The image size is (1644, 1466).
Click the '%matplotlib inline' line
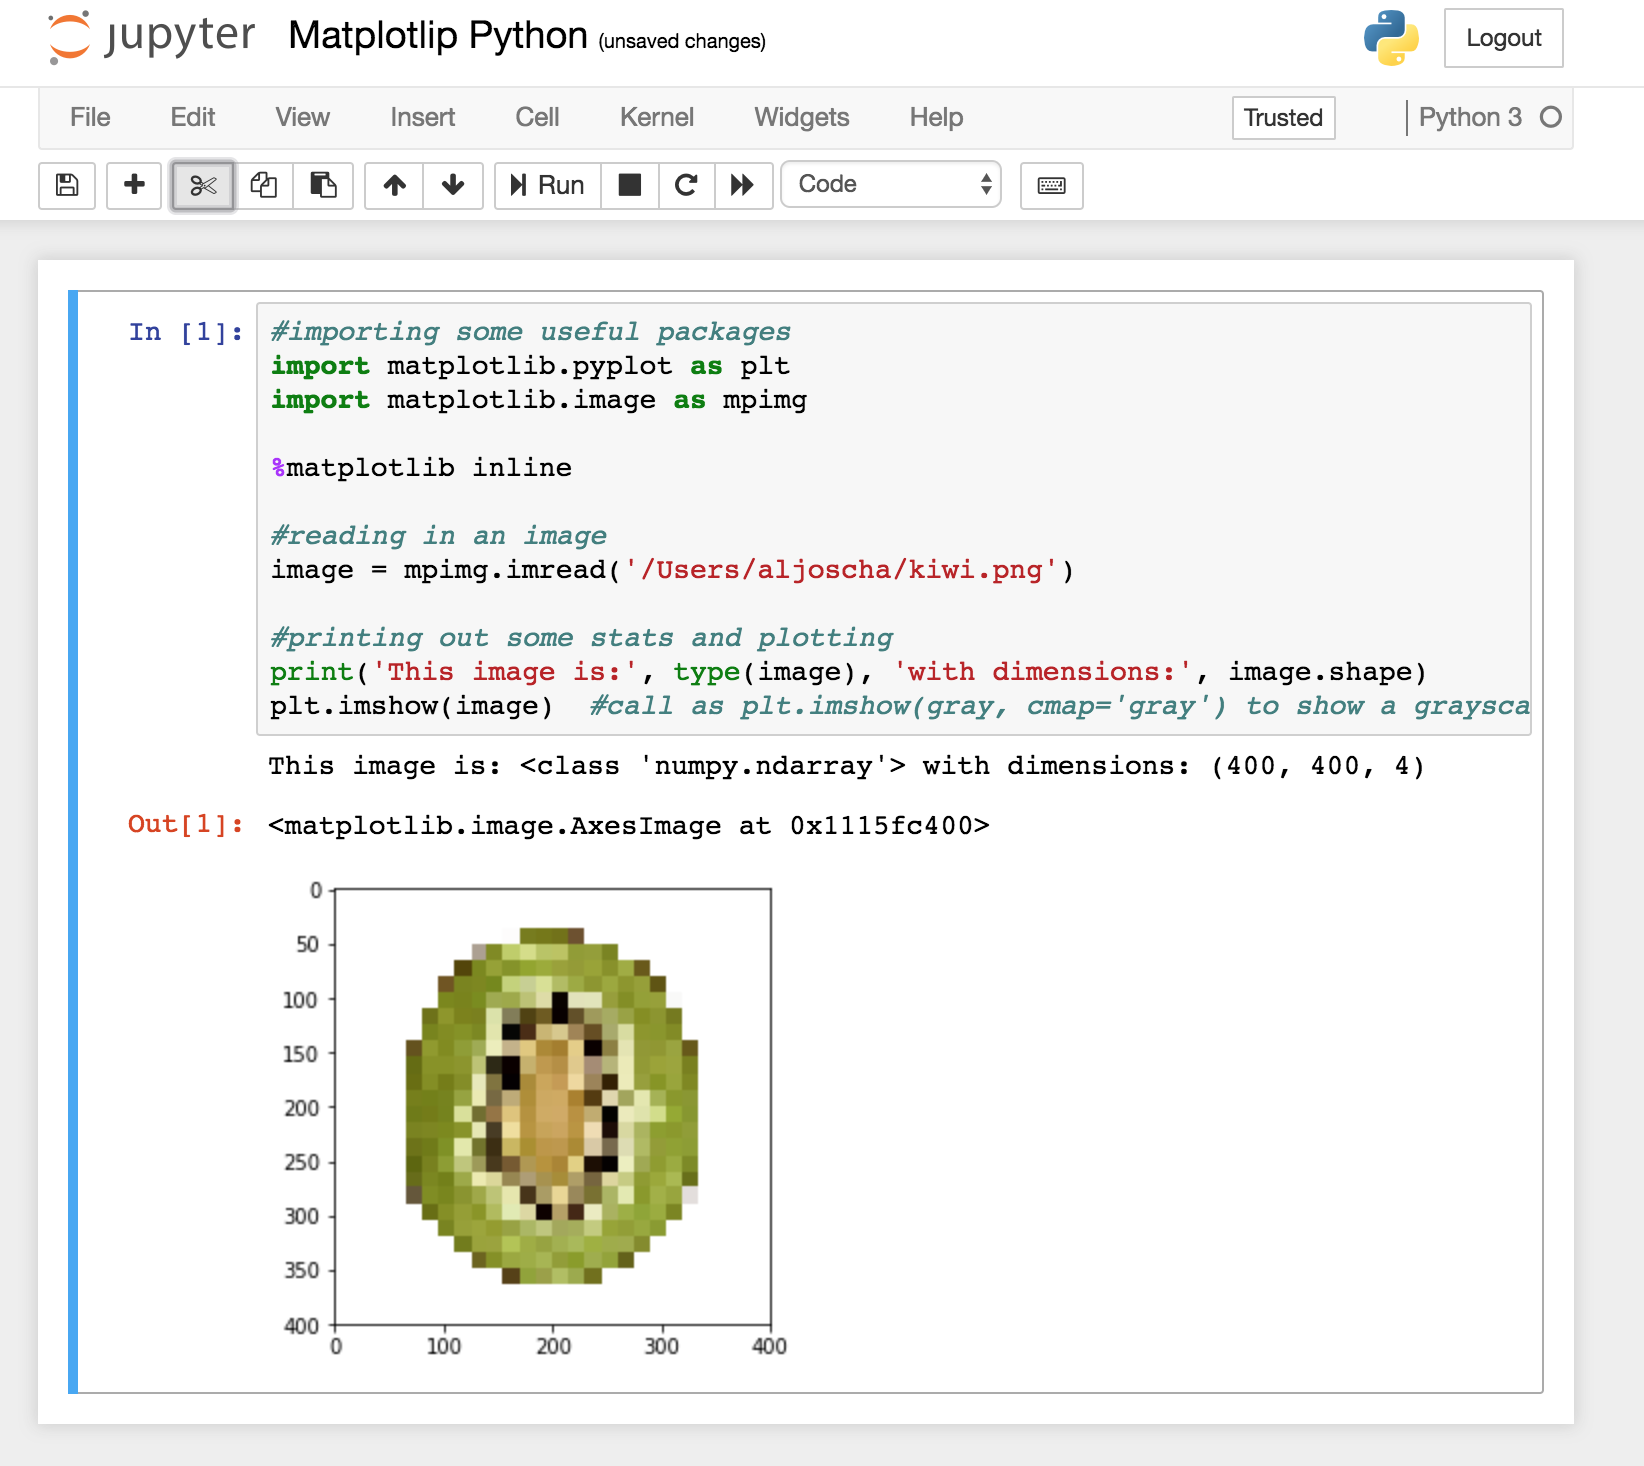coord(421,468)
